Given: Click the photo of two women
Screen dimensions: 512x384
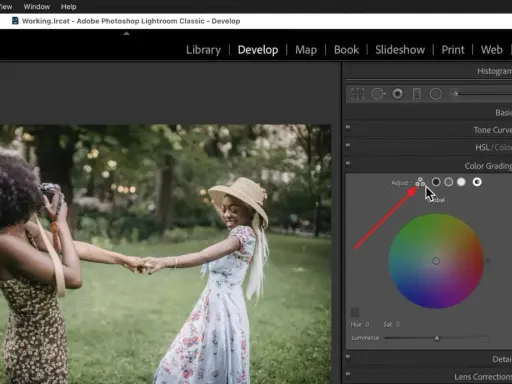Looking at the screenshot, I should (166, 254).
